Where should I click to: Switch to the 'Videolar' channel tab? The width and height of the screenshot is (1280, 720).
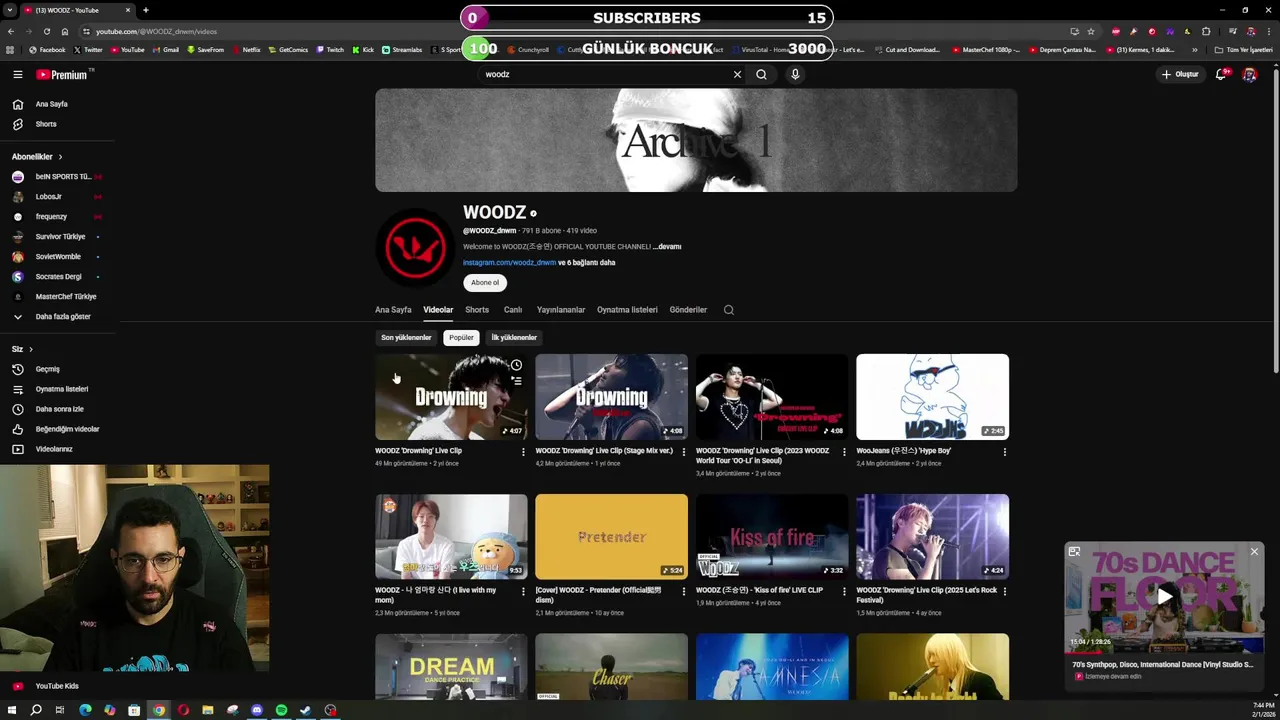pyautogui.click(x=438, y=310)
